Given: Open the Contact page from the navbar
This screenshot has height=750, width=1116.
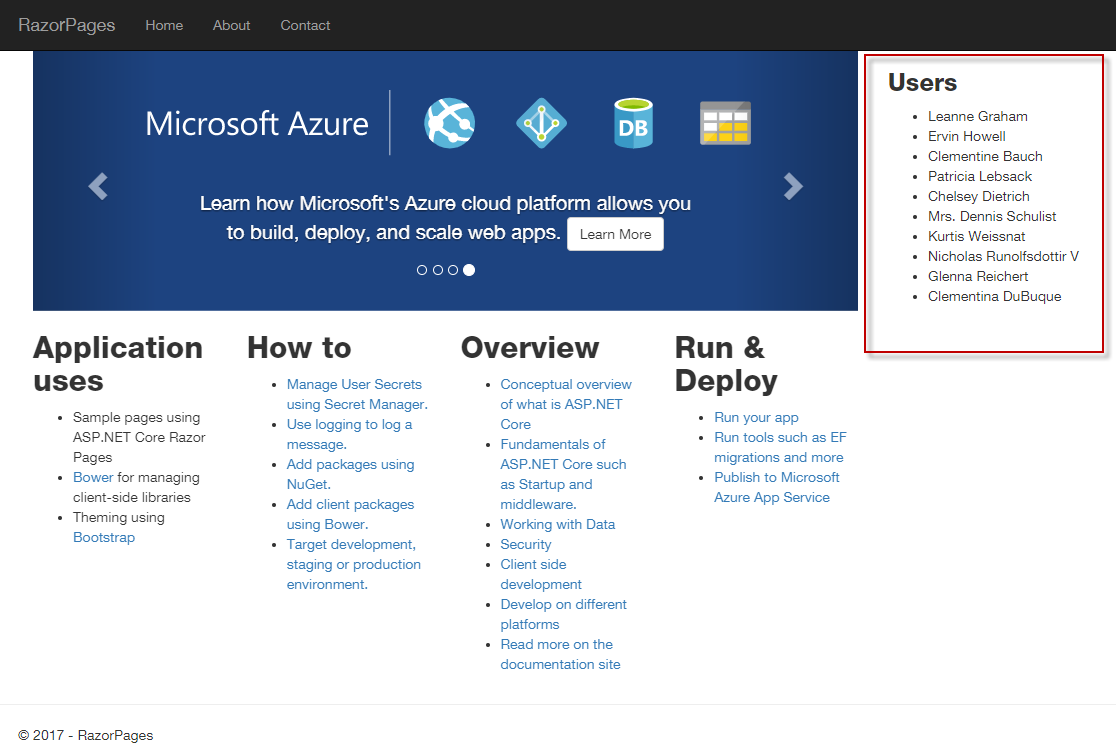Looking at the screenshot, I should [305, 26].
